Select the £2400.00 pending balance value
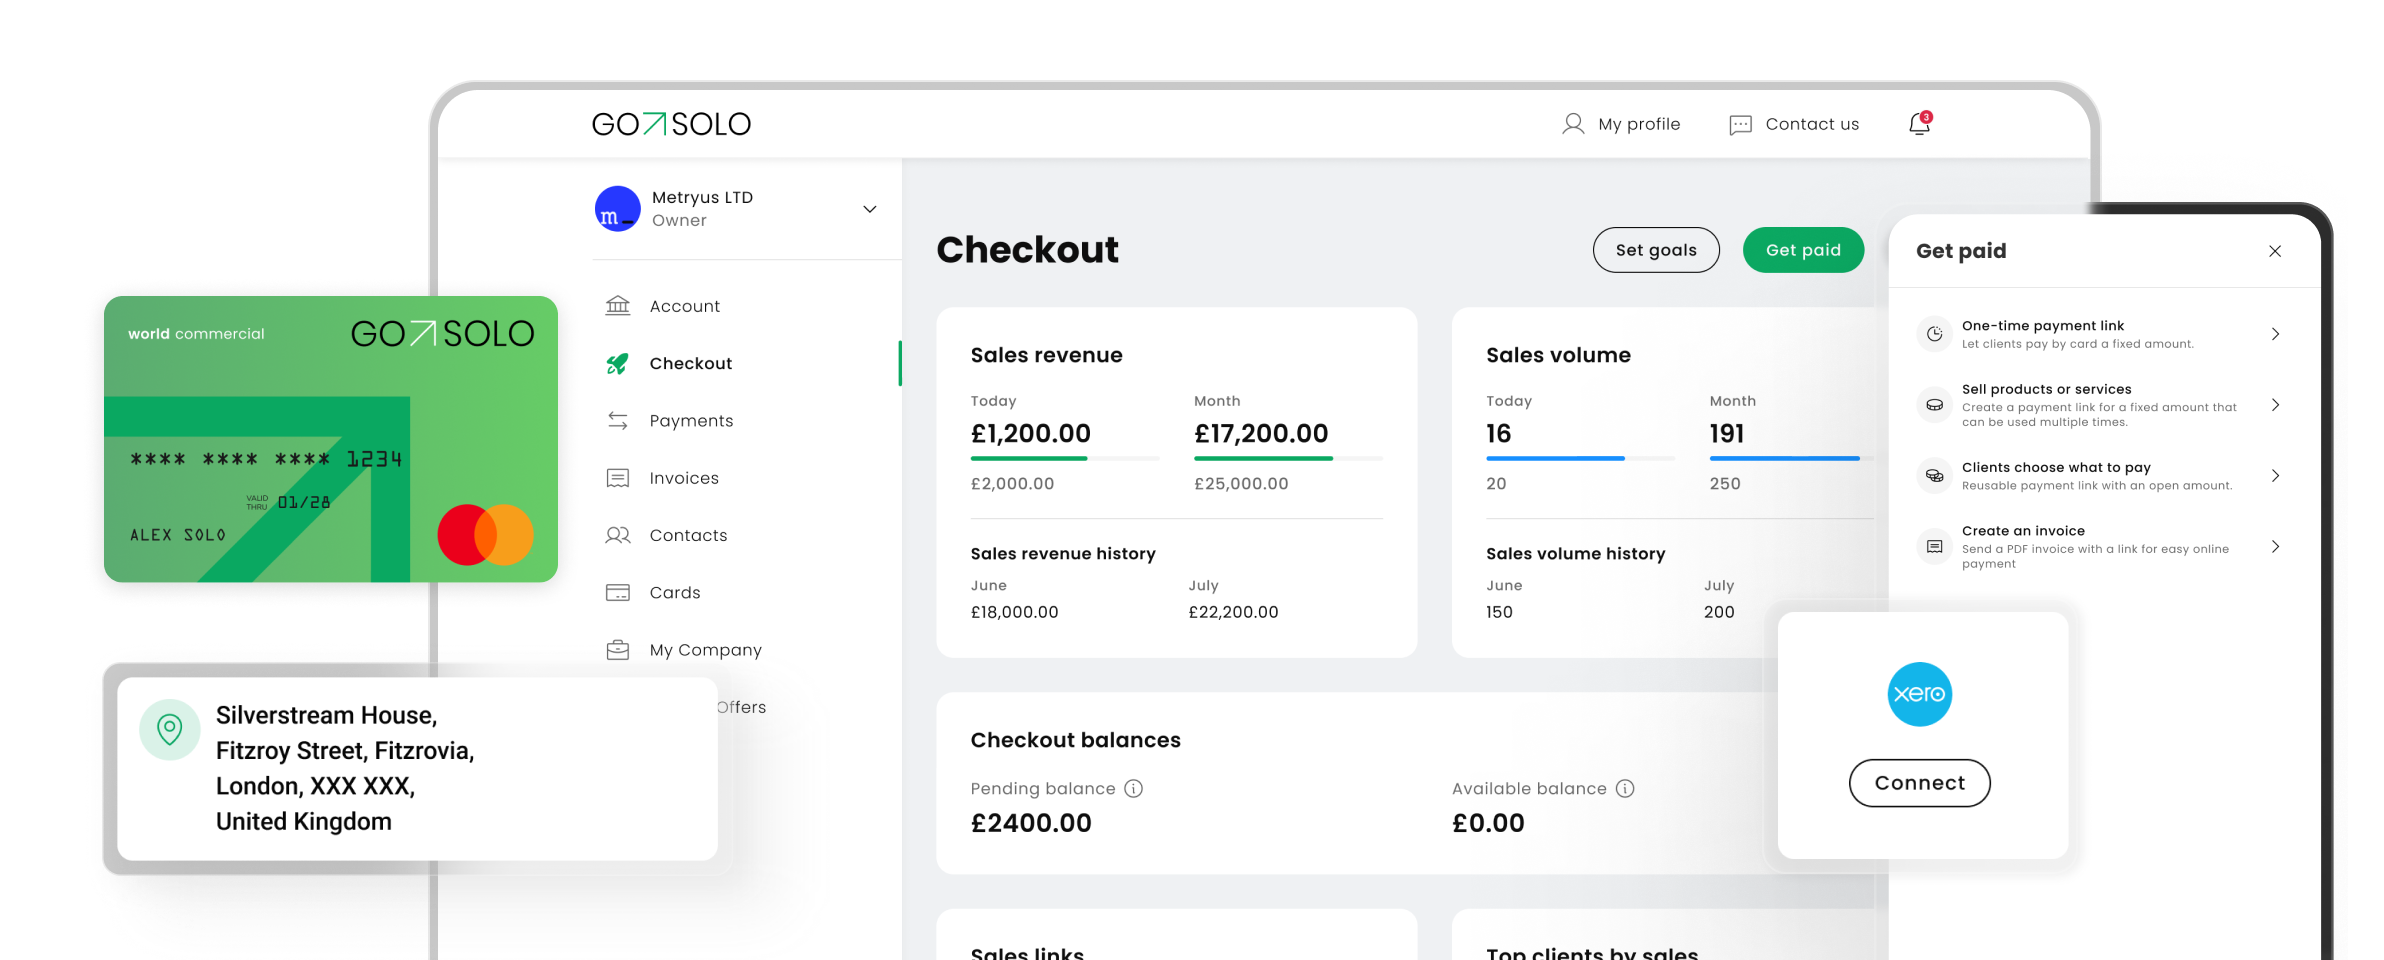Image resolution: width=2384 pixels, height=960 pixels. tap(1031, 823)
